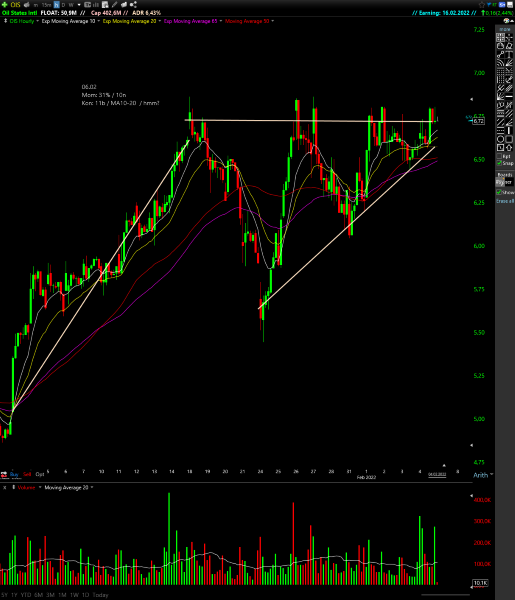Switch to the 15m timeframe
The width and height of the screenshot is (515, 600).
[46, 5]
